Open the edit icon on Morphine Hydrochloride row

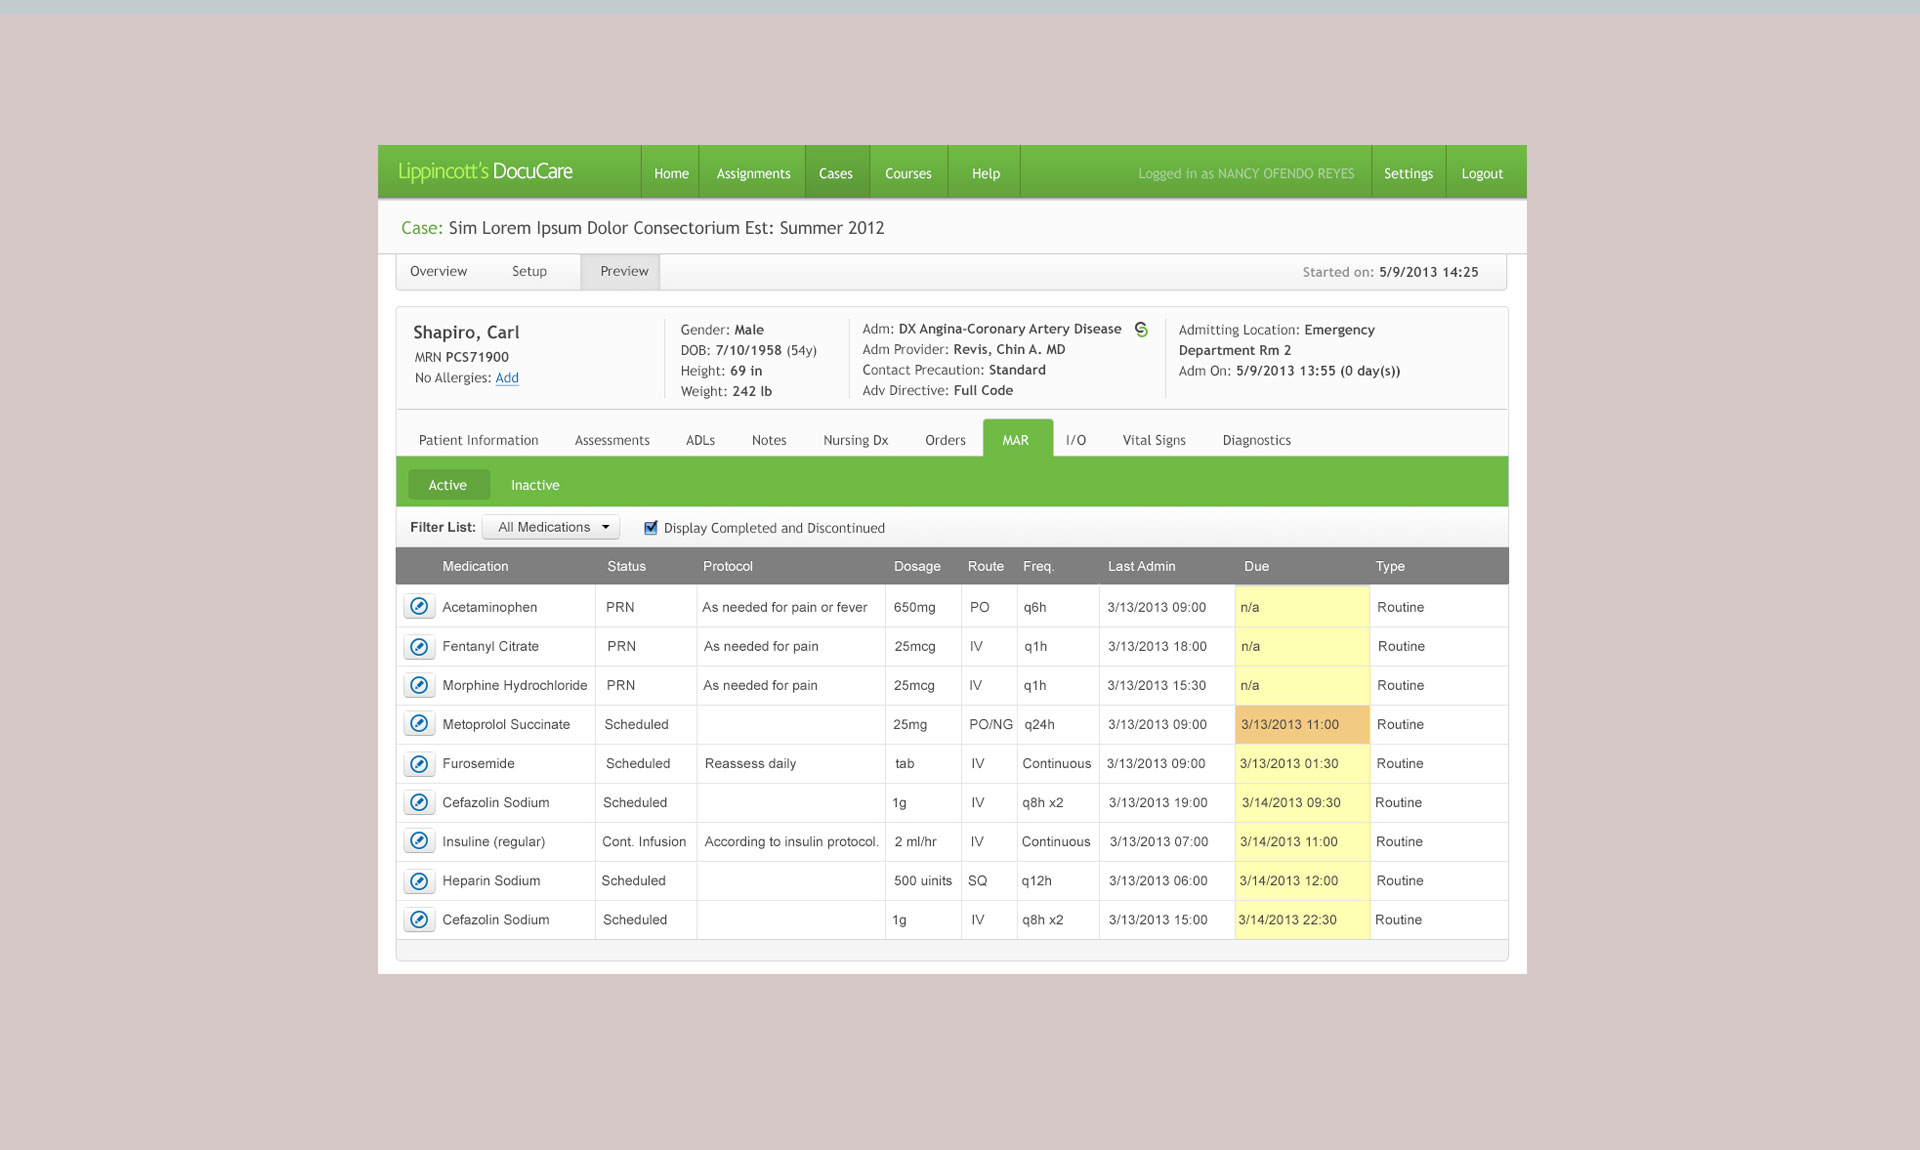point(419,685)
